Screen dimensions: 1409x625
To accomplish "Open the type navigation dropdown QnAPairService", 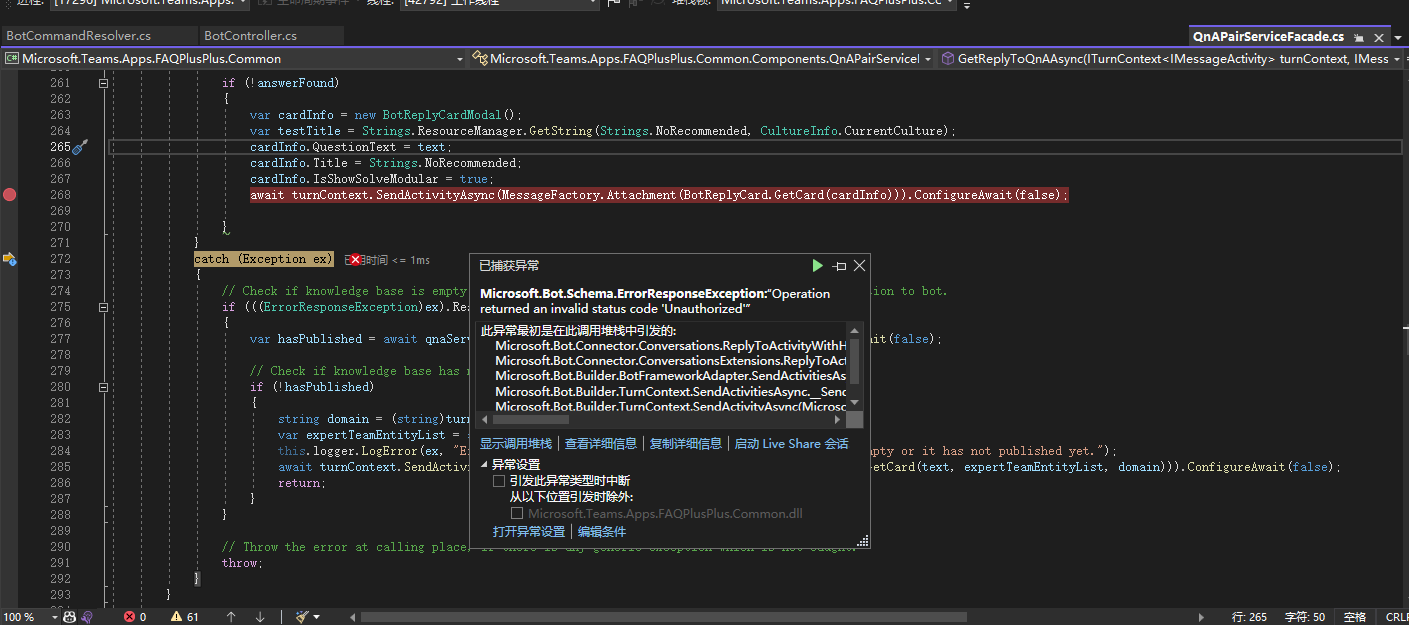I will (702, 59).
